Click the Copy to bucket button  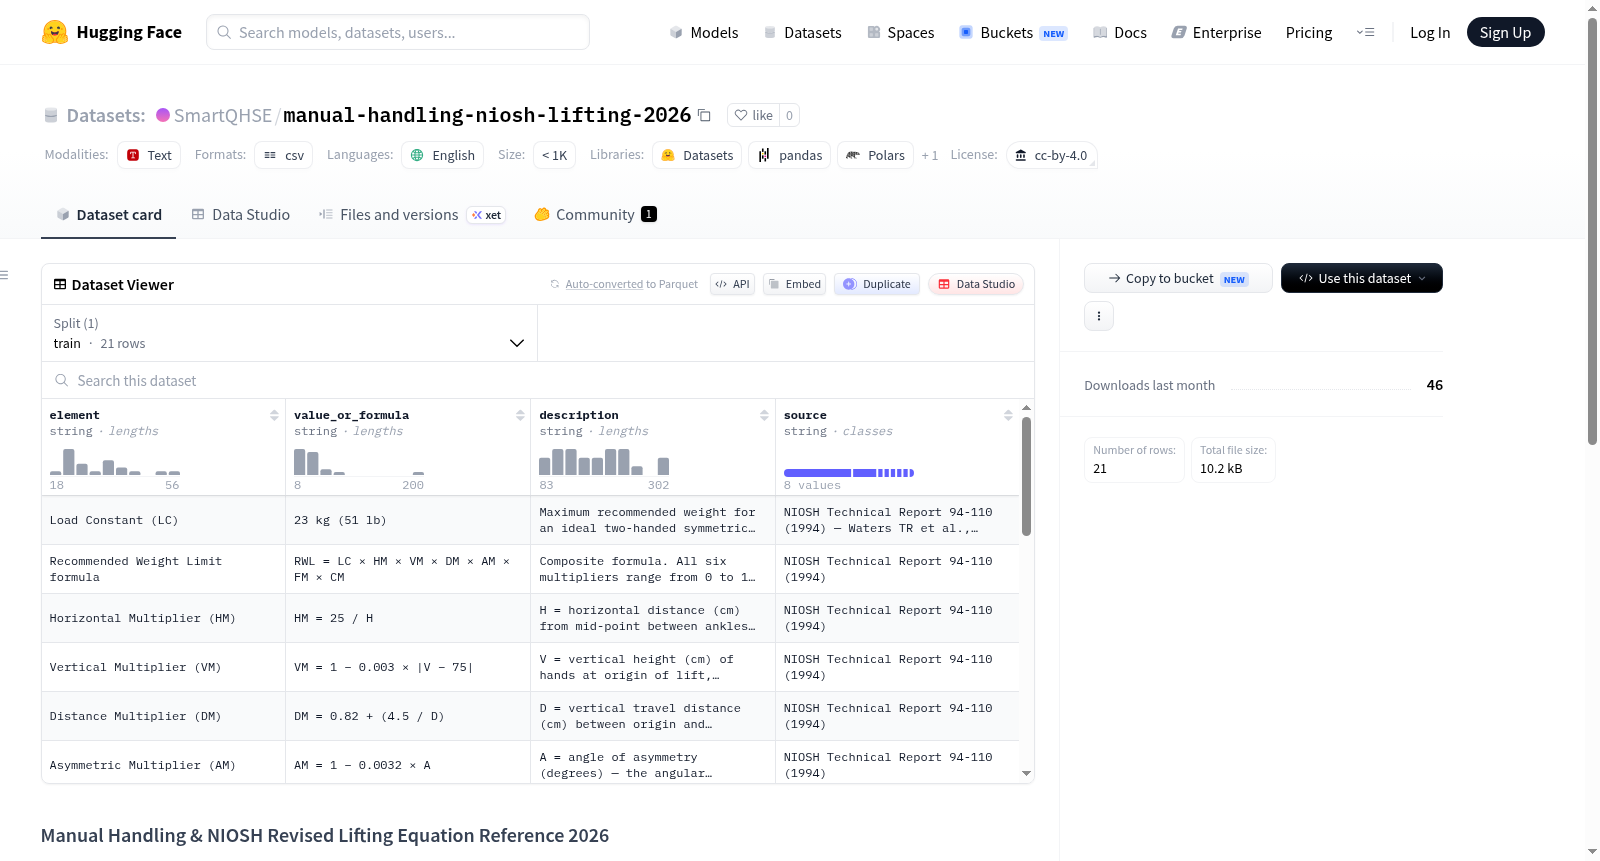point(1178,278)
